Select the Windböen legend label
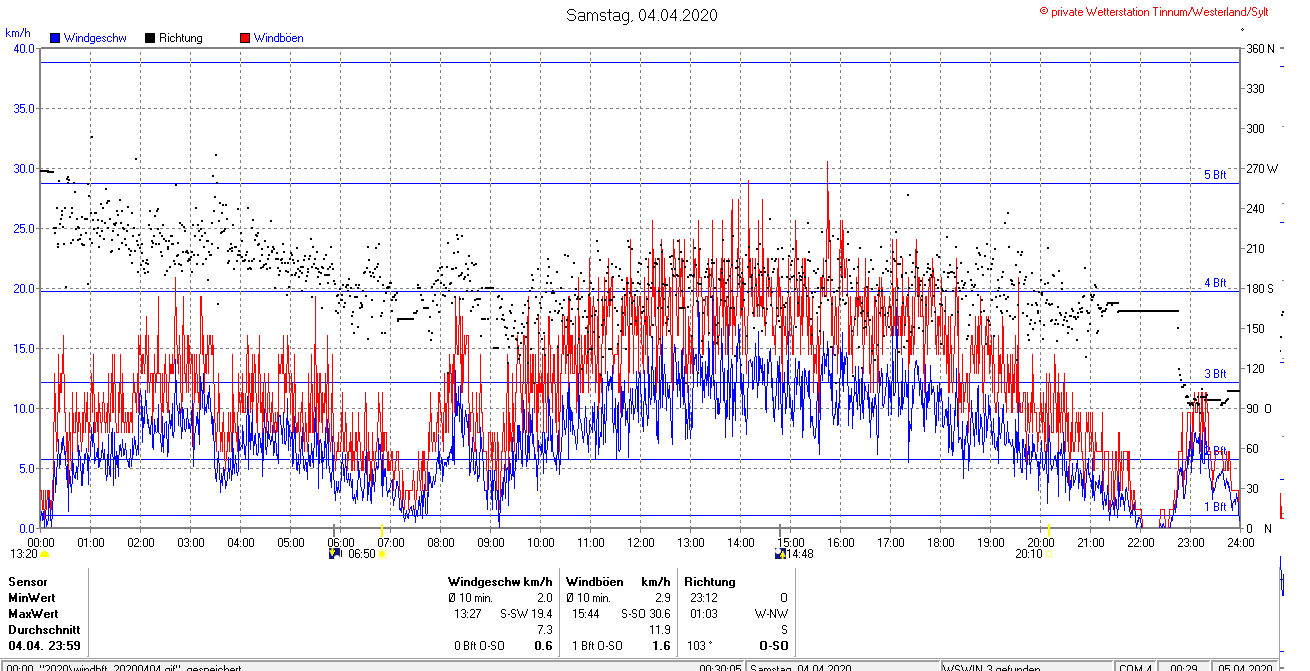Image resolution: width=1310 pixels, height=671 pixels. (x=278, y=38)
